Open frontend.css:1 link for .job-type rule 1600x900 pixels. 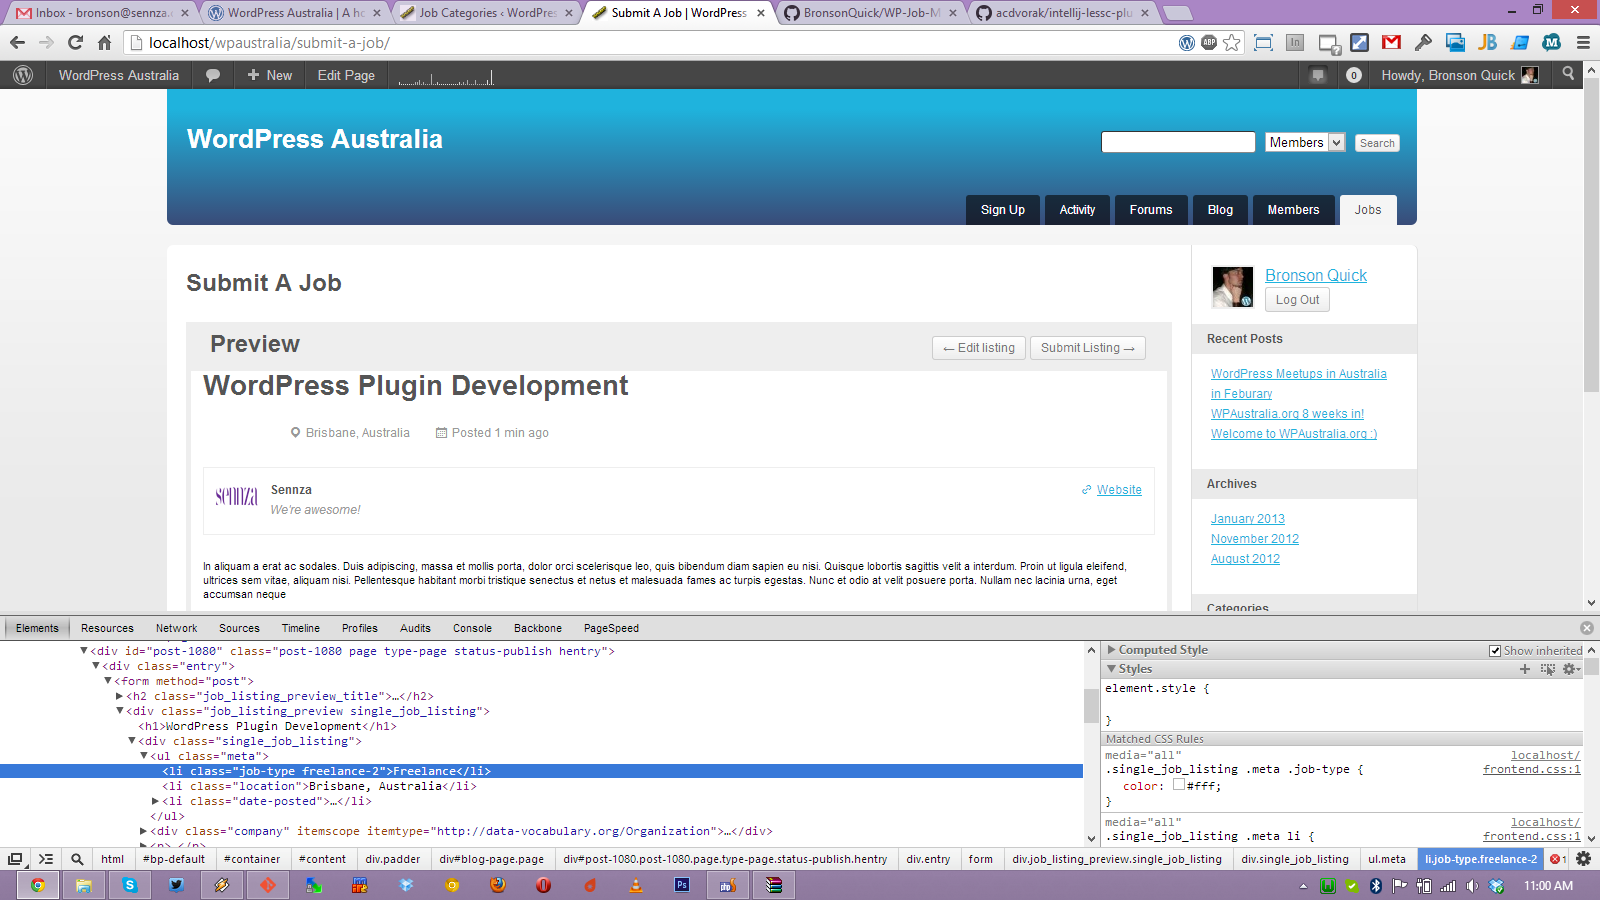pos(1532,769)
